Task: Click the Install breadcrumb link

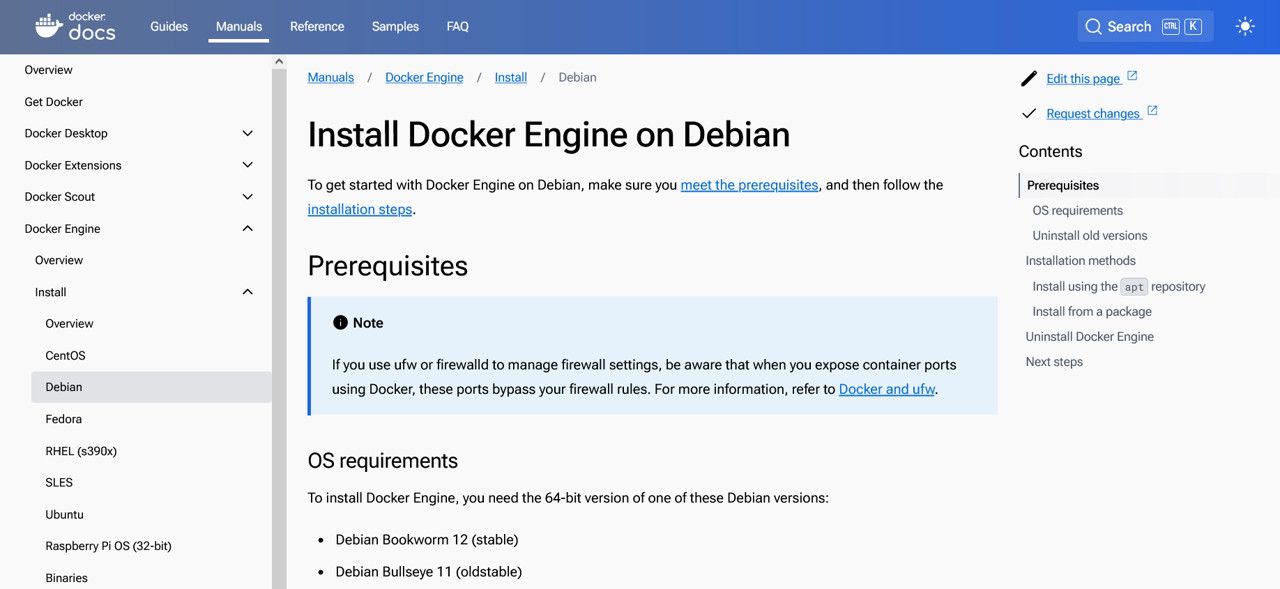Action: [x=511, y=77]
